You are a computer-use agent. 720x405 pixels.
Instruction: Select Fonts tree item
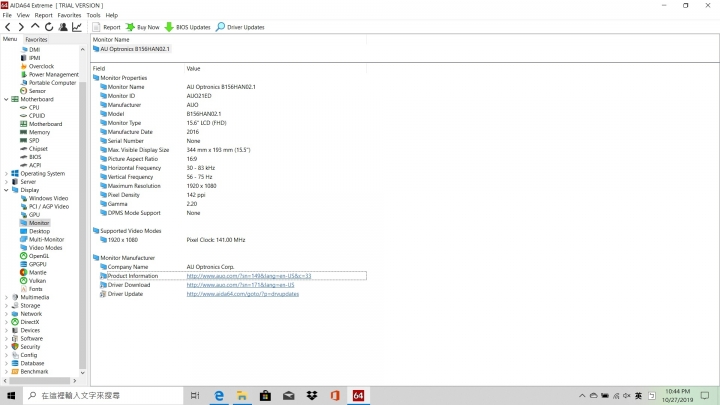35,289
